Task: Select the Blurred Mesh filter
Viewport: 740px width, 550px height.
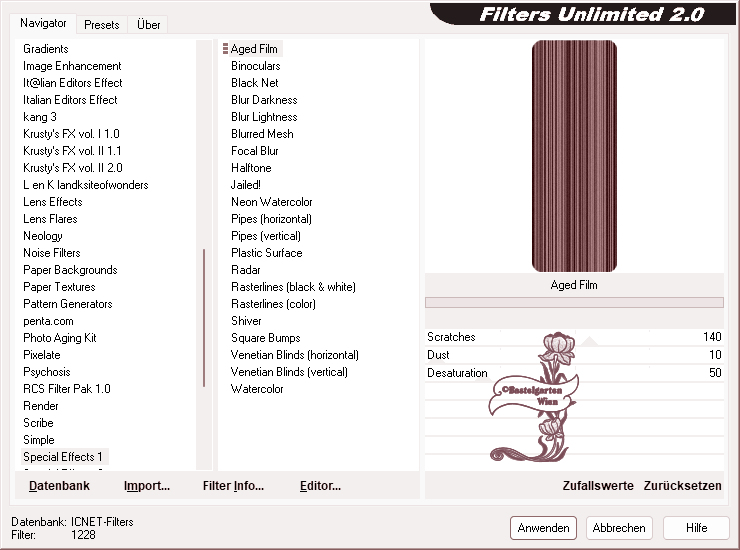Action: coord(262,134)
